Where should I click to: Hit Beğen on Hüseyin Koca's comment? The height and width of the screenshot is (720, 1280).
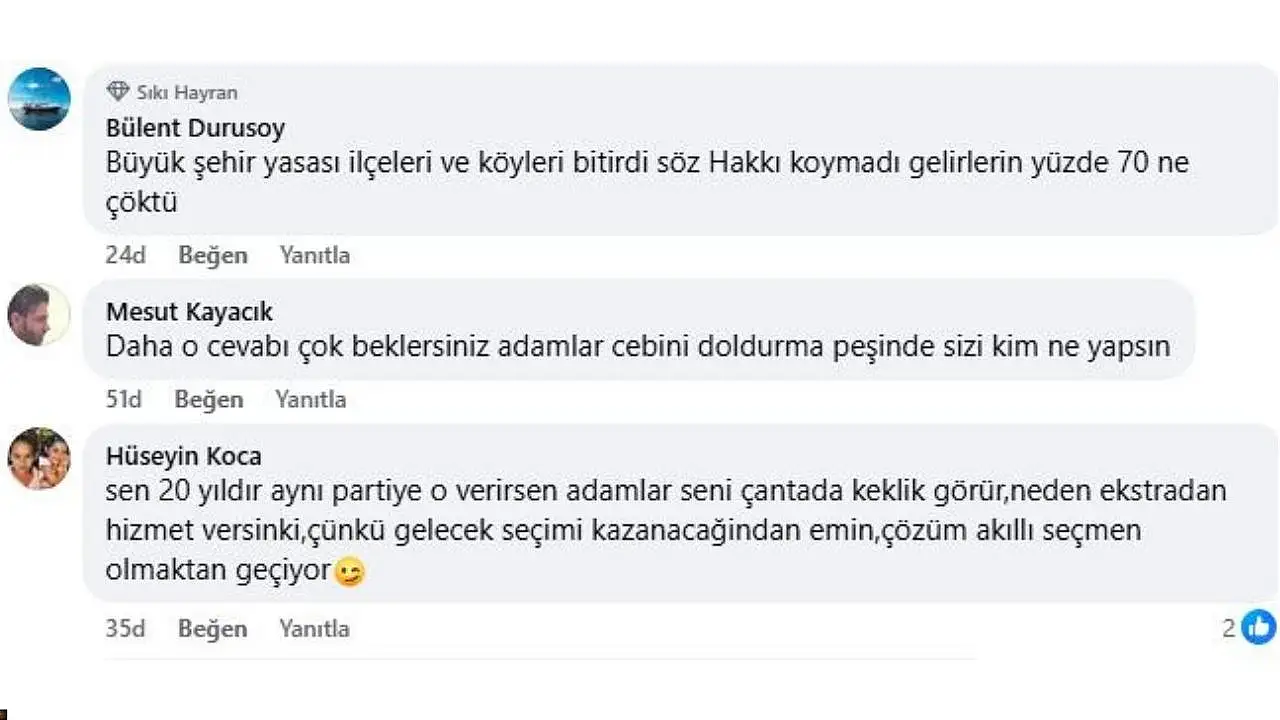pos(213,628)
